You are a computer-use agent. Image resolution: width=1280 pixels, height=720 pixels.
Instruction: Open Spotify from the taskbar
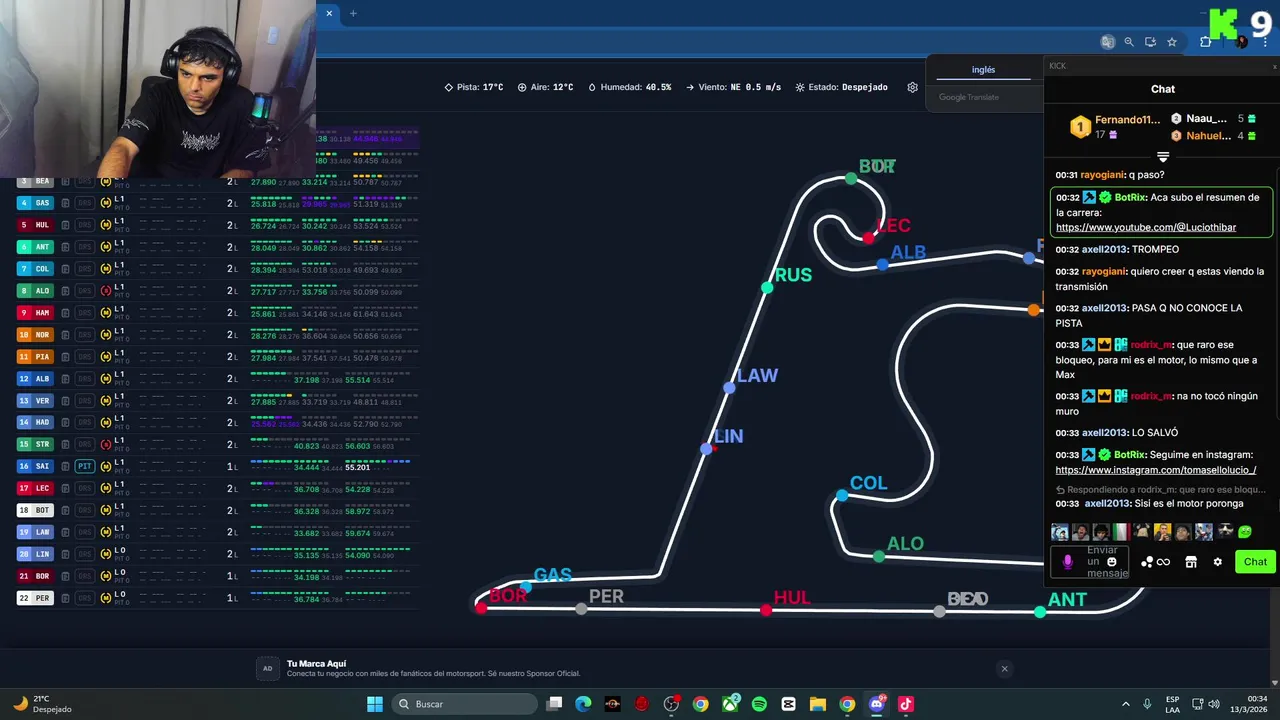coord(759,704)
